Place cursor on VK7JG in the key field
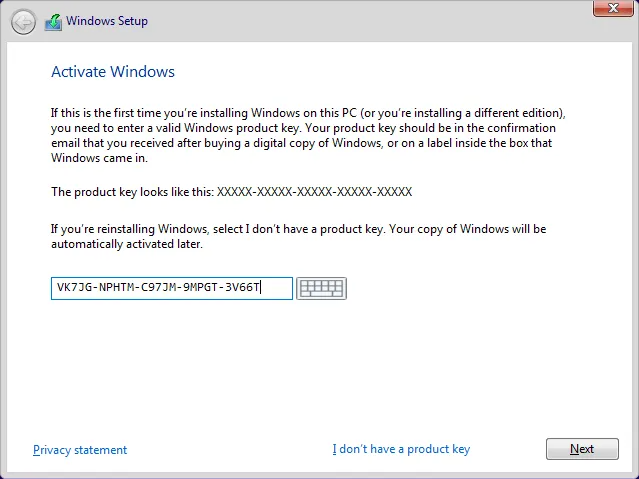Viewport: 639px width, 479px height. (71, 288)
